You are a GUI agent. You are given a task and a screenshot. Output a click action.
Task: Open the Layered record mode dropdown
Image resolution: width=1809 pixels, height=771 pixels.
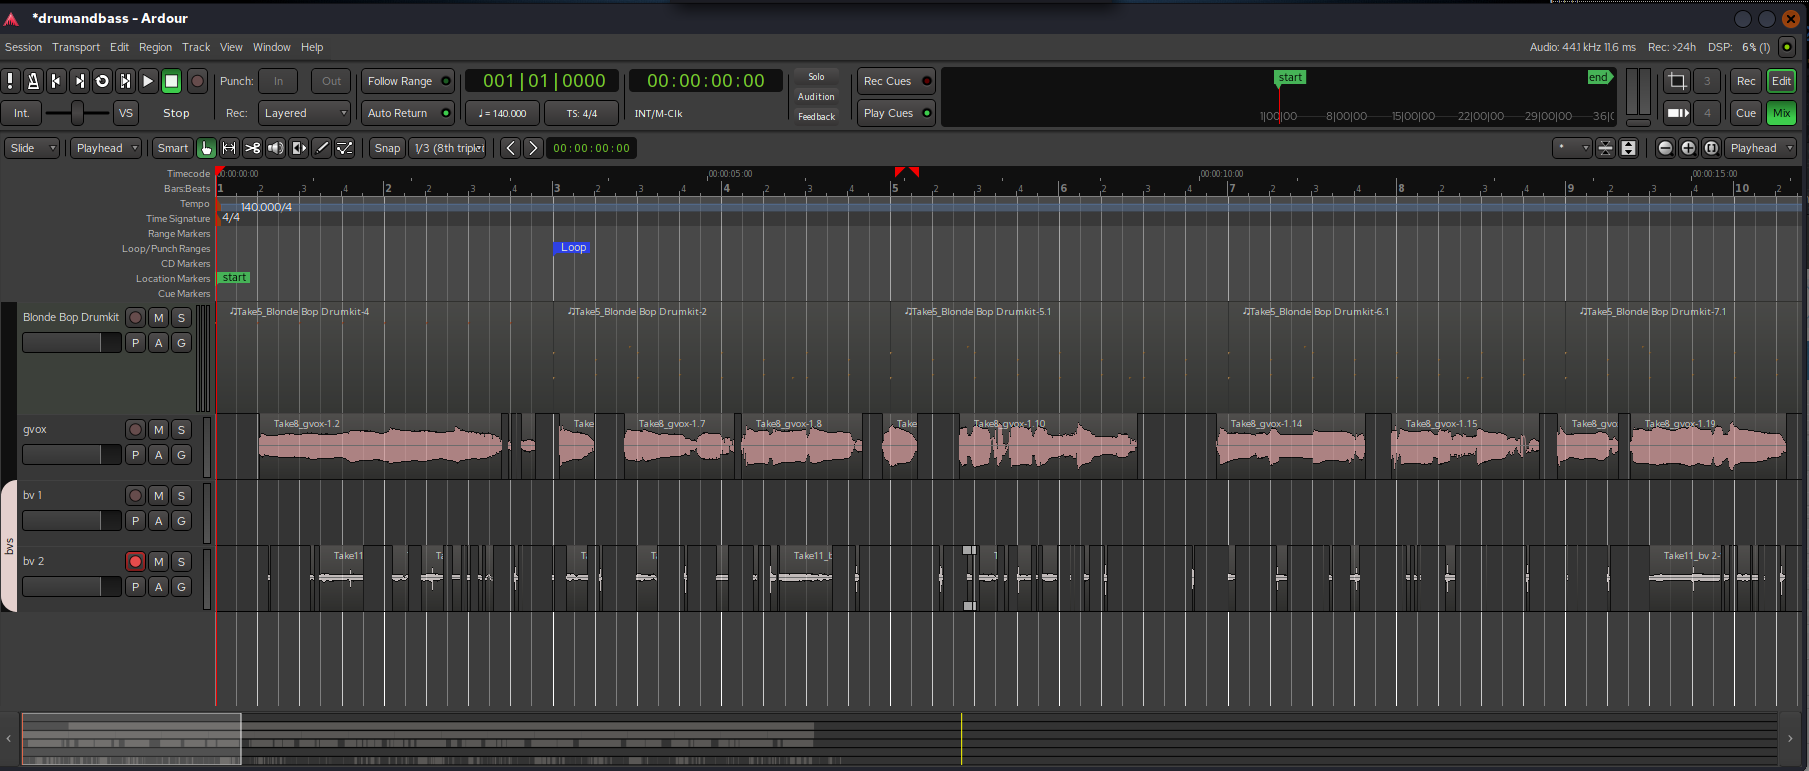[x=305, y=113]
